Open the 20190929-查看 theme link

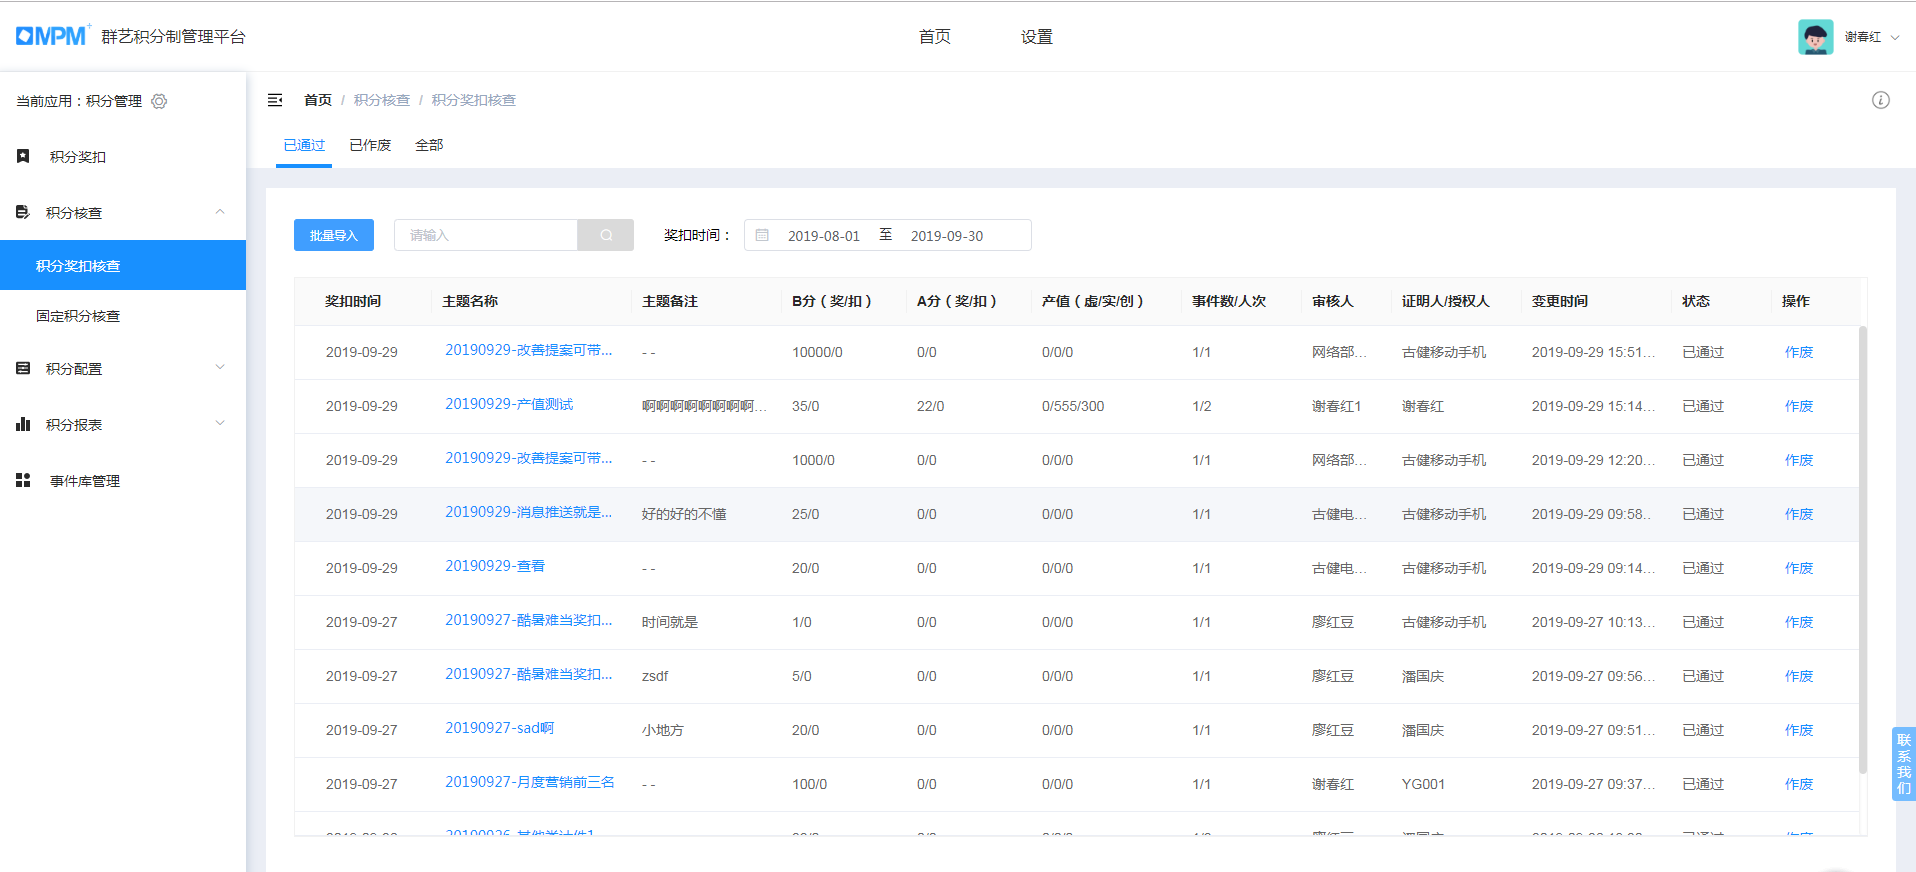[x=495, y=566]
